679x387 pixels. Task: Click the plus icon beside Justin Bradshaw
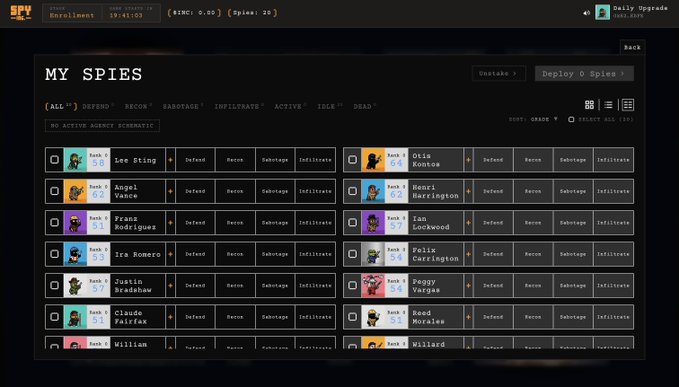pyautogui.click(x=170, y=285)
